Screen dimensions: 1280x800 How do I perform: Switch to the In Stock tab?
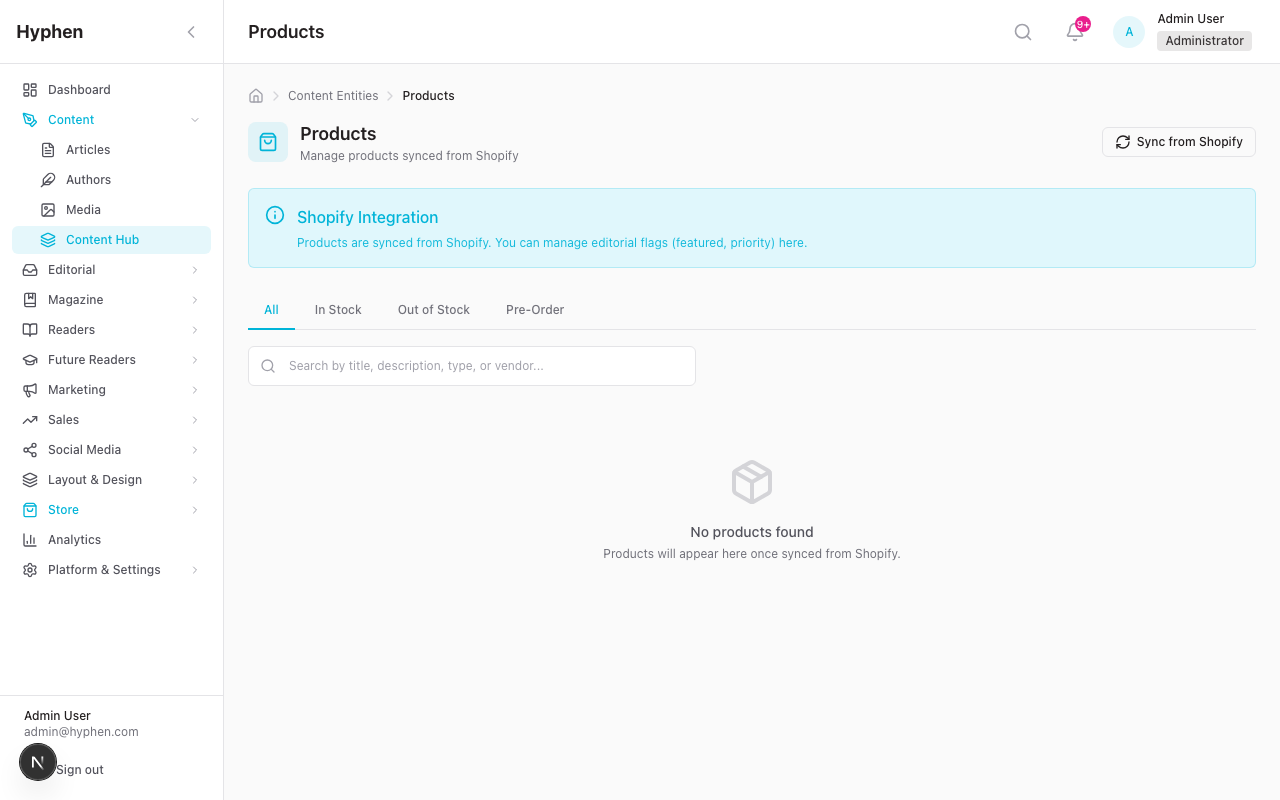(x=337, y=309)
